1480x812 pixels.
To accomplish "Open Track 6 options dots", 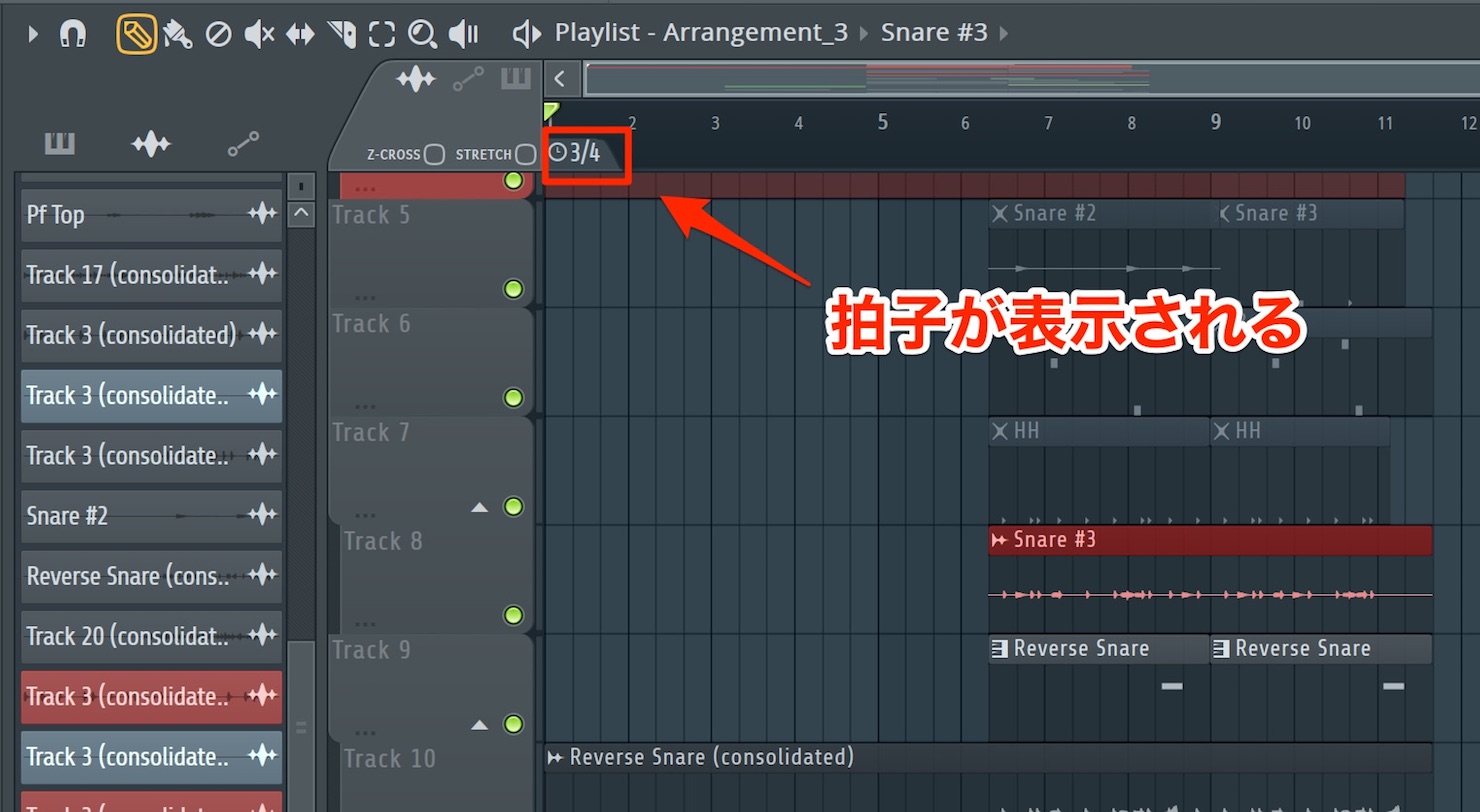I will (364, 406).
